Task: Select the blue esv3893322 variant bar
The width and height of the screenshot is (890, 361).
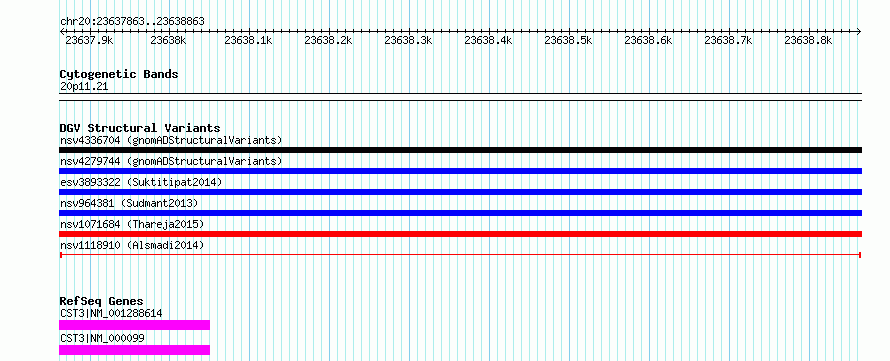Action: [x=460, y=192]
